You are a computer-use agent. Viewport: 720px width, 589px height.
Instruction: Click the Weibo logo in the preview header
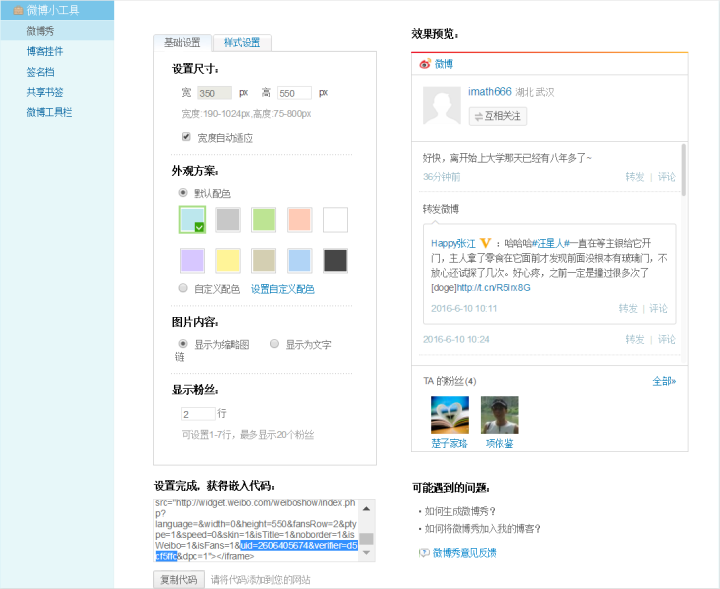point(425,64)
